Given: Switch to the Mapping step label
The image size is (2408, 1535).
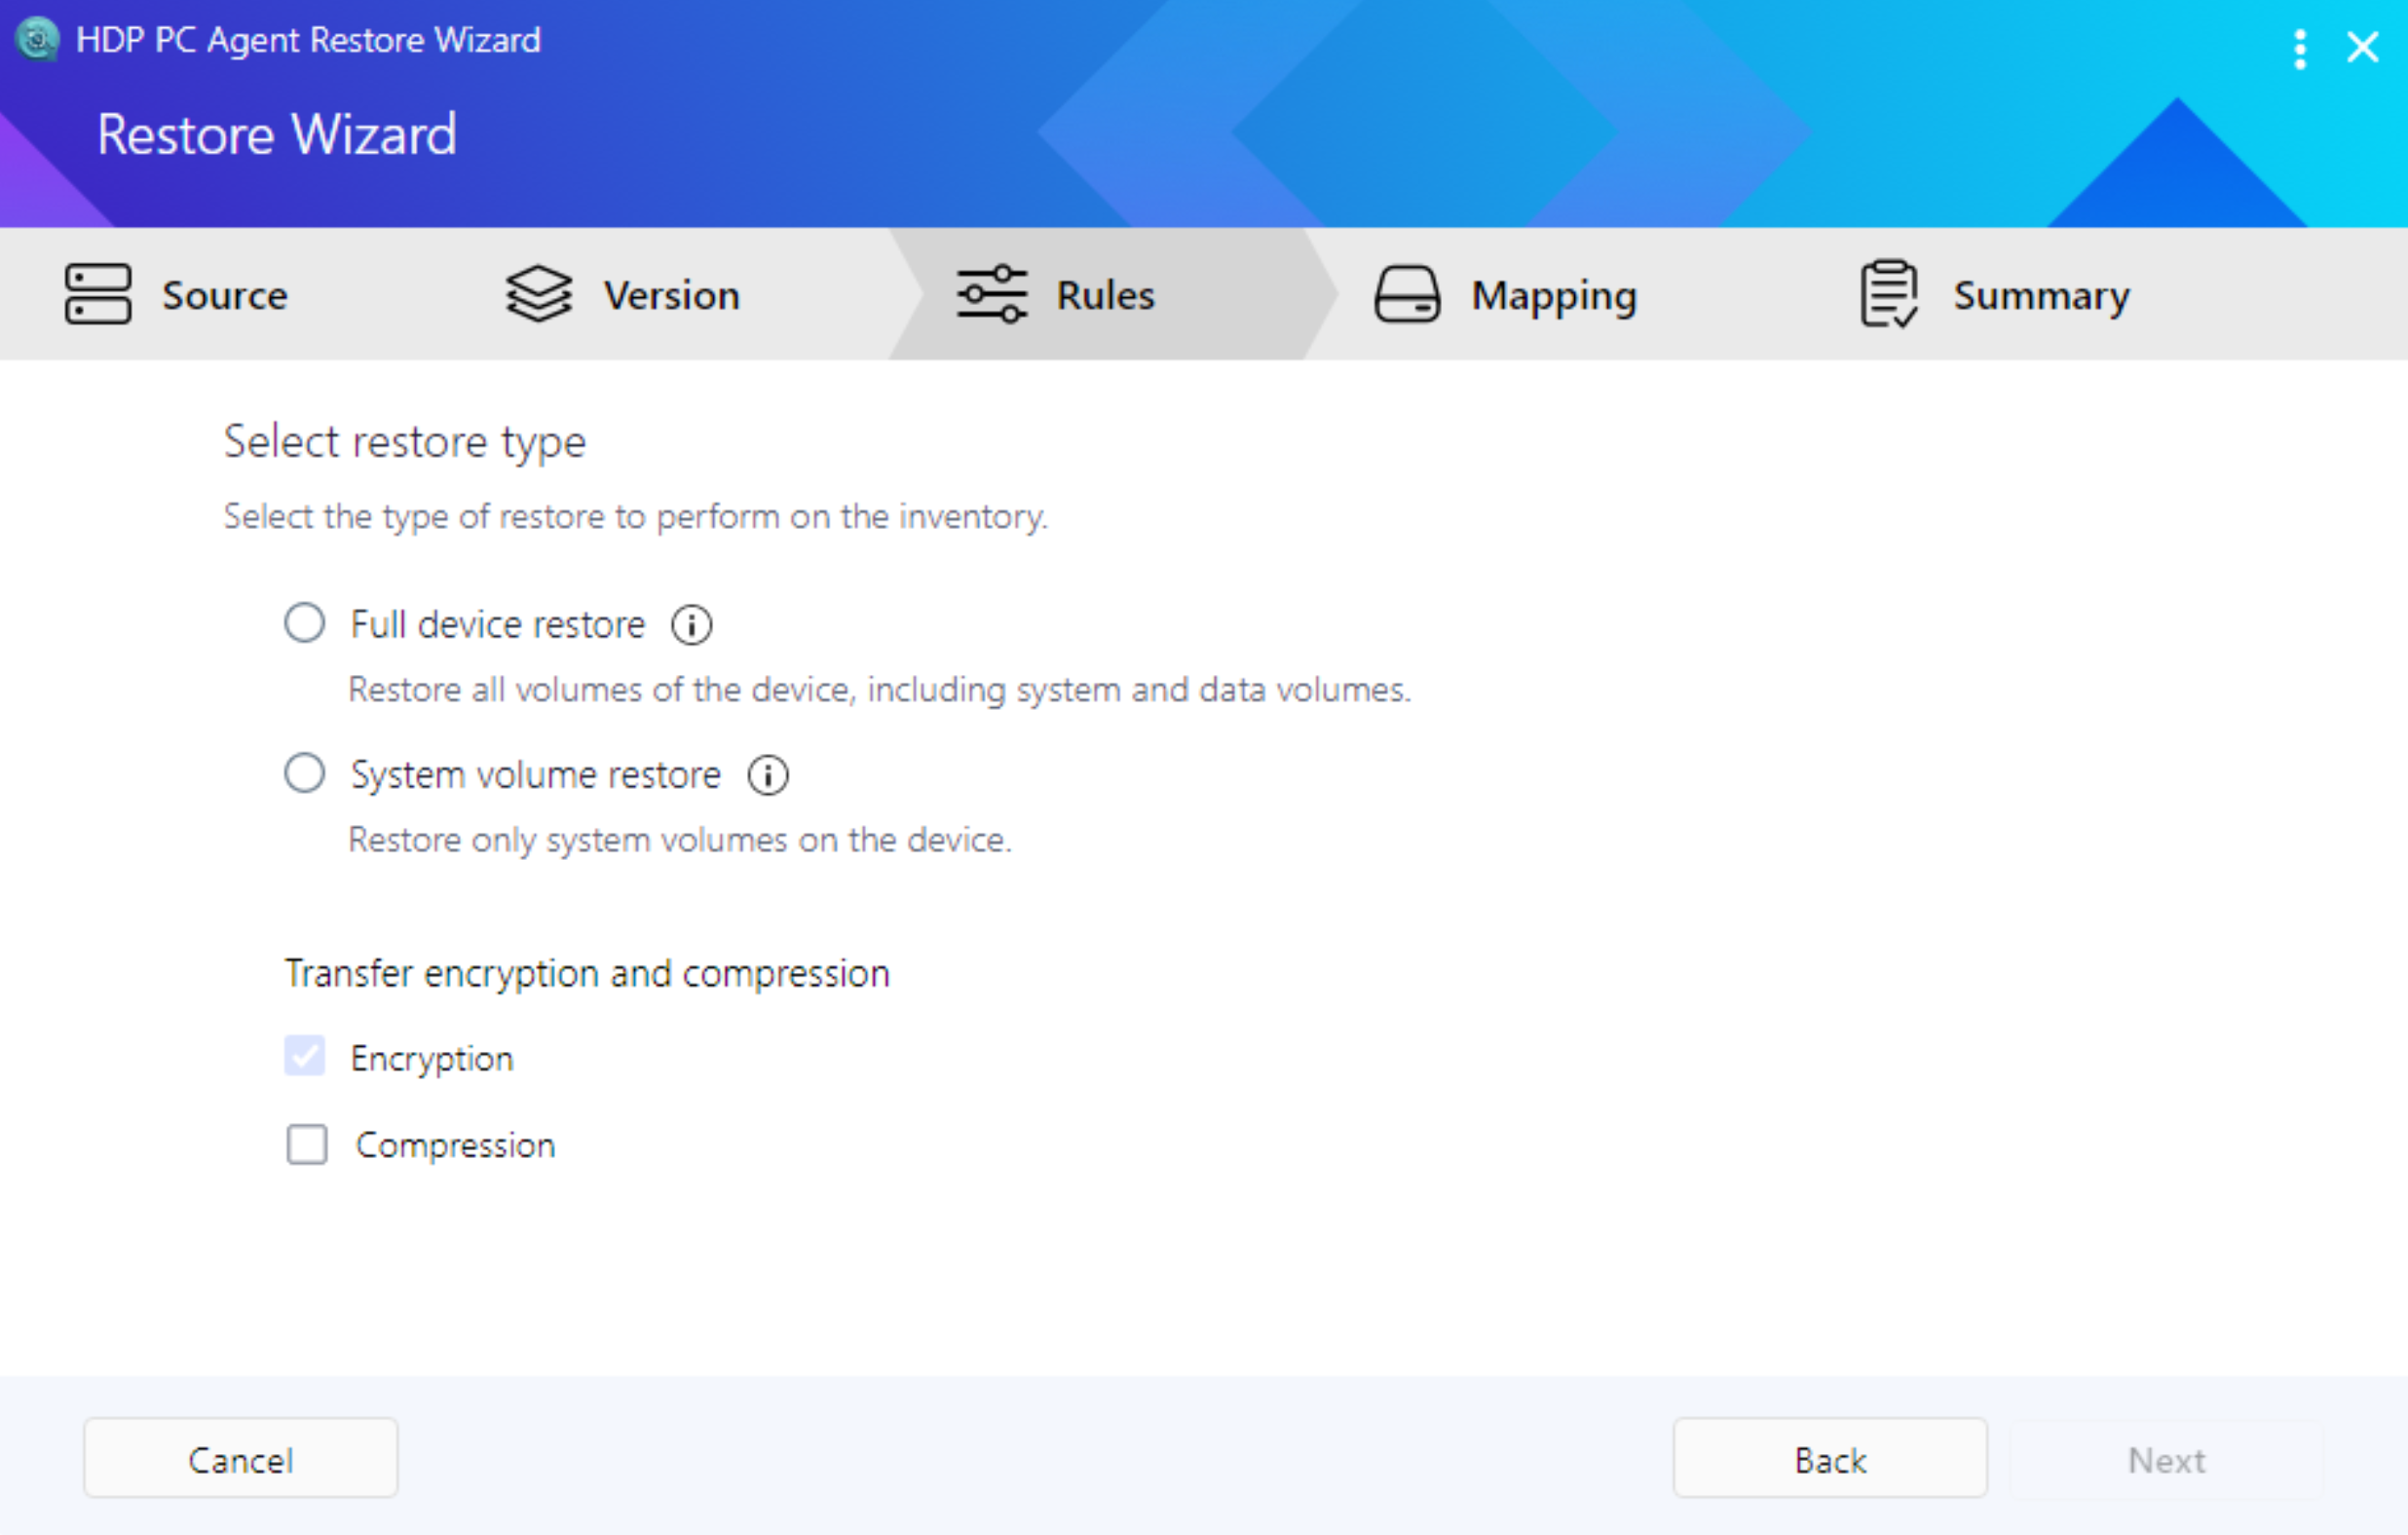Looking at the screenshot, I should point(1553,295).
